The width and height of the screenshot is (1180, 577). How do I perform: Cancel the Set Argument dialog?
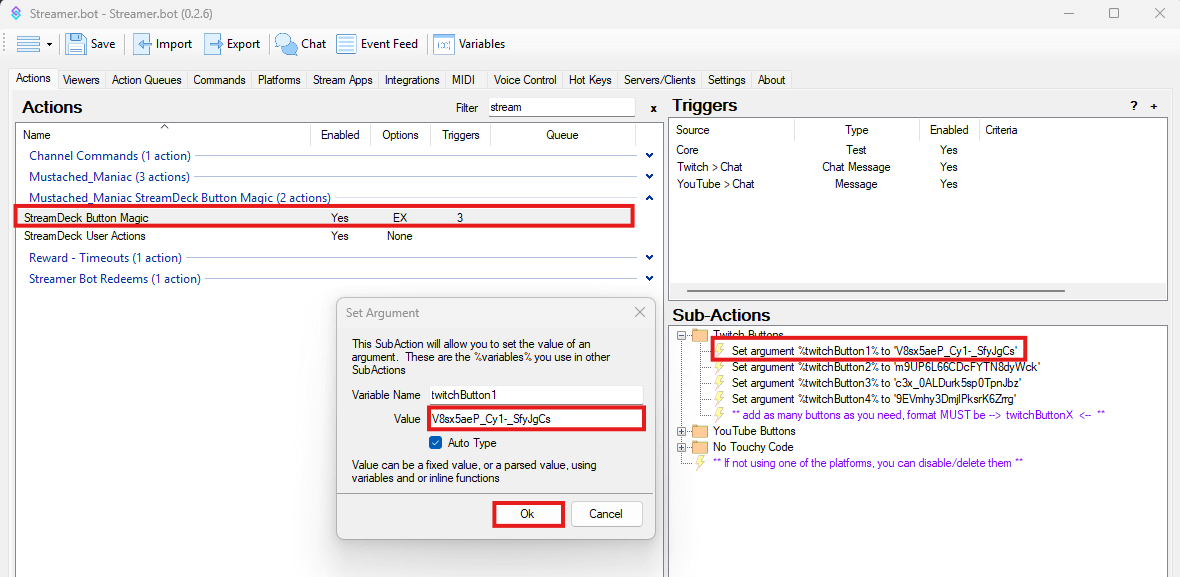pos(605,514)
